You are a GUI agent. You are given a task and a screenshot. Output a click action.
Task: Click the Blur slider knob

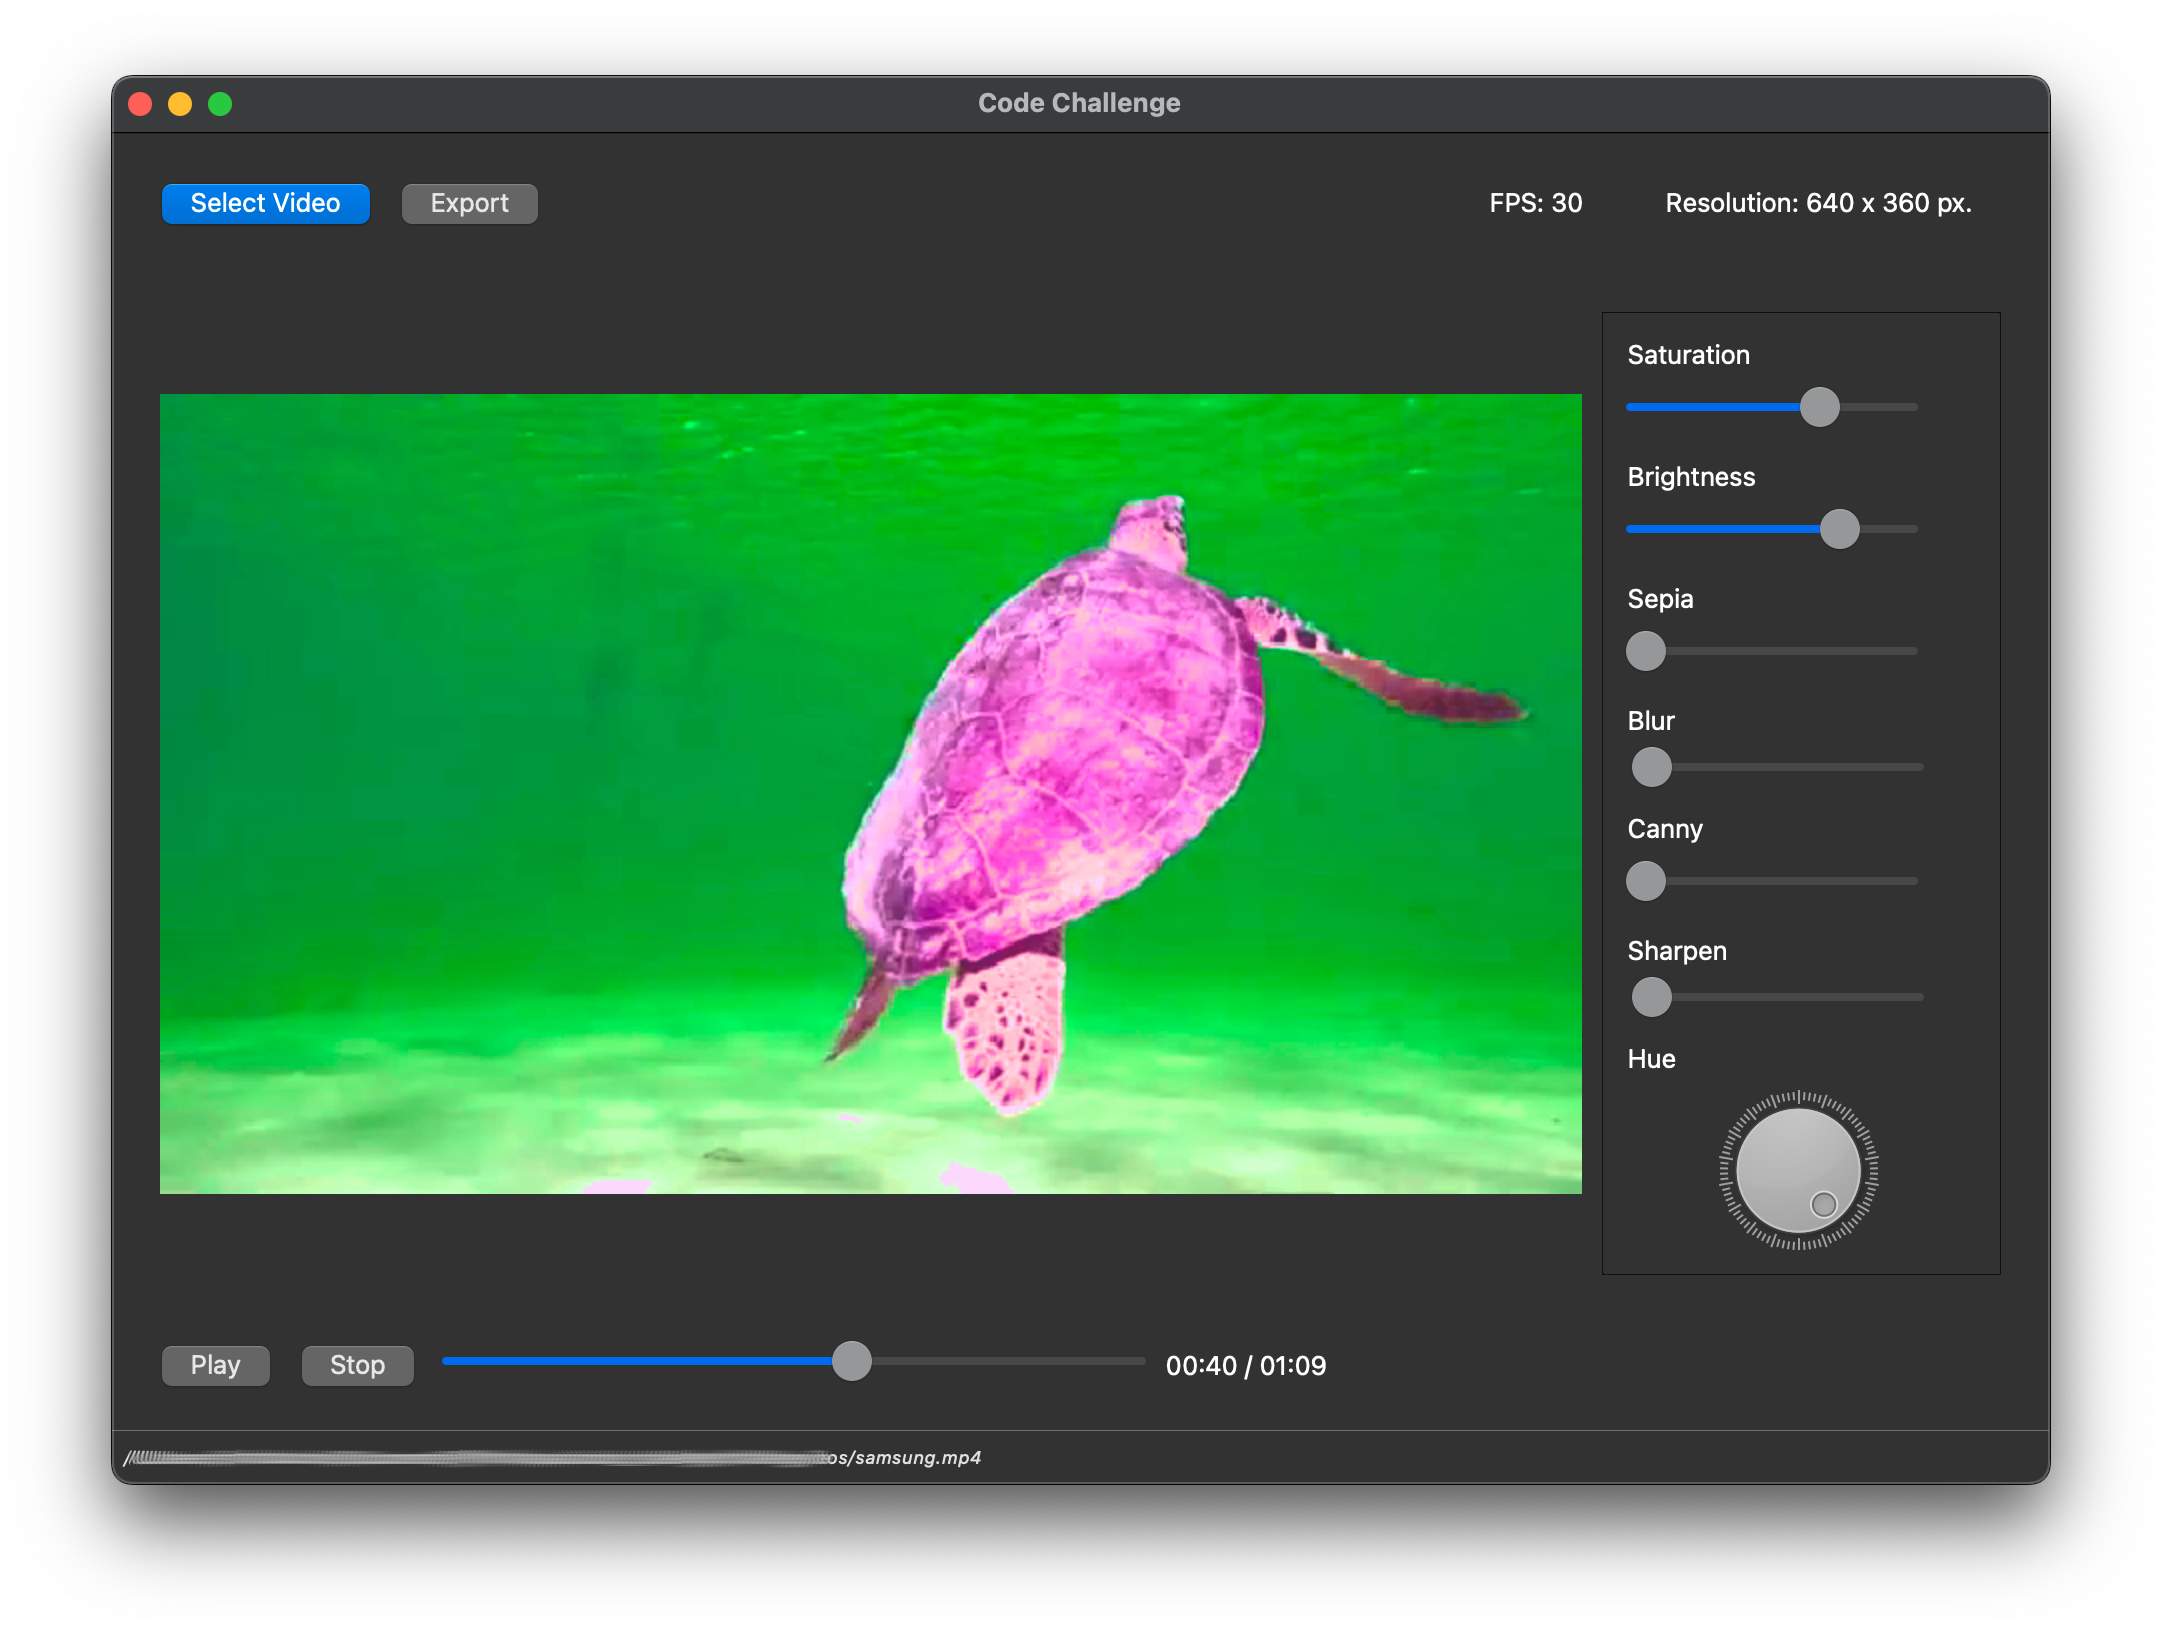[x=1651, y=767]
